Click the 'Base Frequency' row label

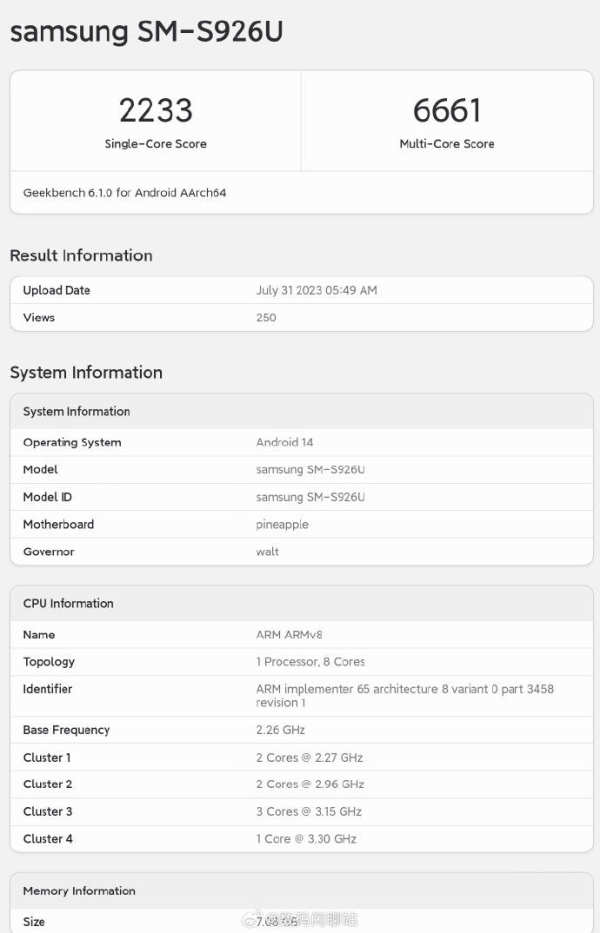point(66,730)
